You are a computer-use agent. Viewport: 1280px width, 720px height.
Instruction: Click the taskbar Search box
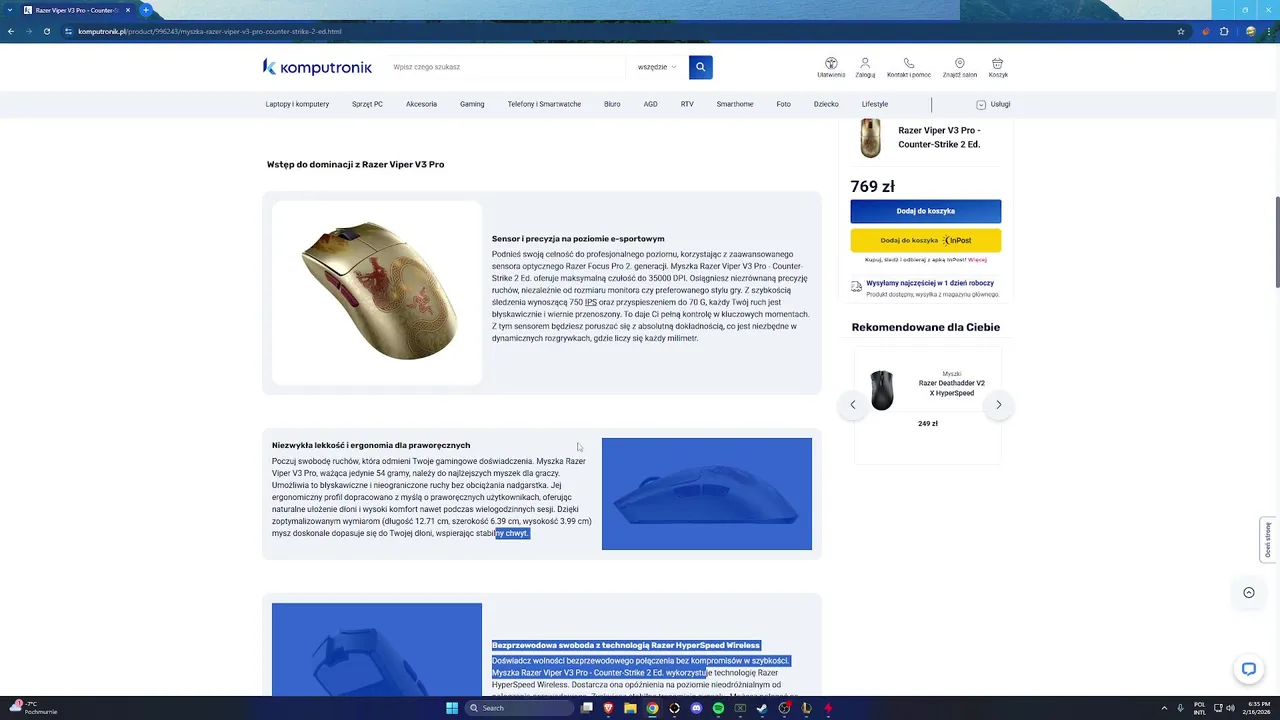[x=520, y=708]
